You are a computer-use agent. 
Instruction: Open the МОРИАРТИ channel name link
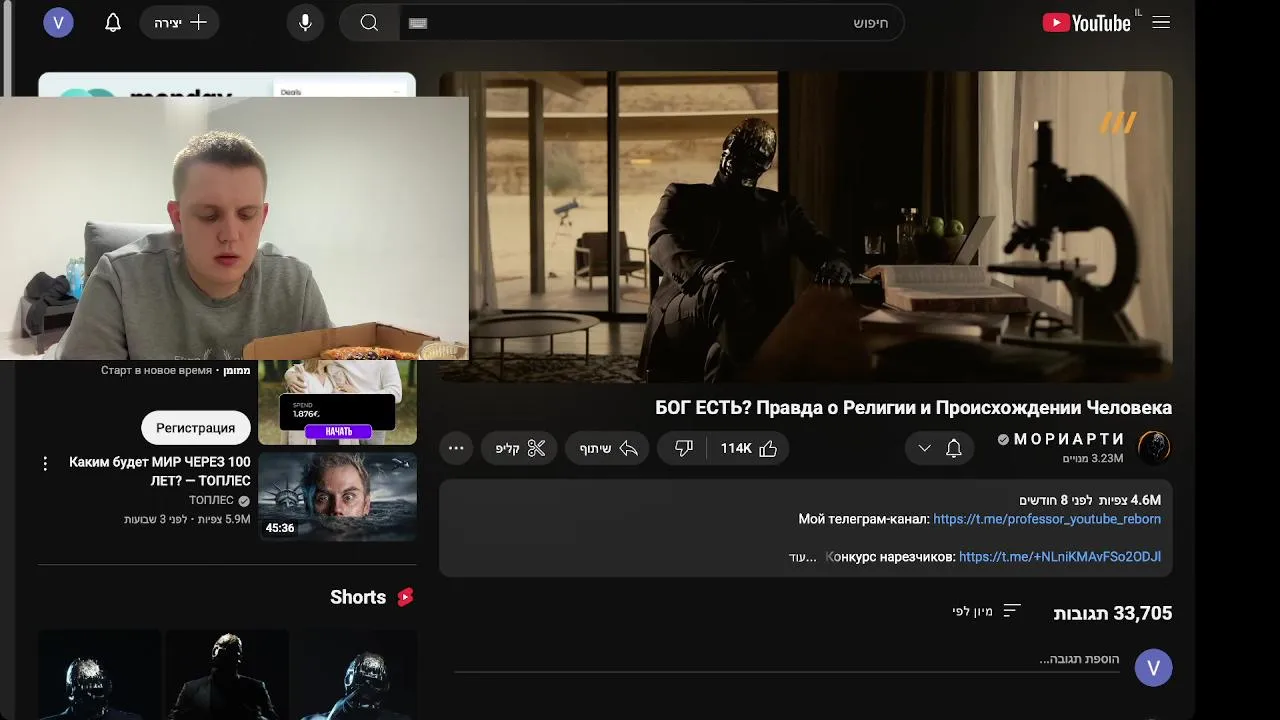(1069, 439)
